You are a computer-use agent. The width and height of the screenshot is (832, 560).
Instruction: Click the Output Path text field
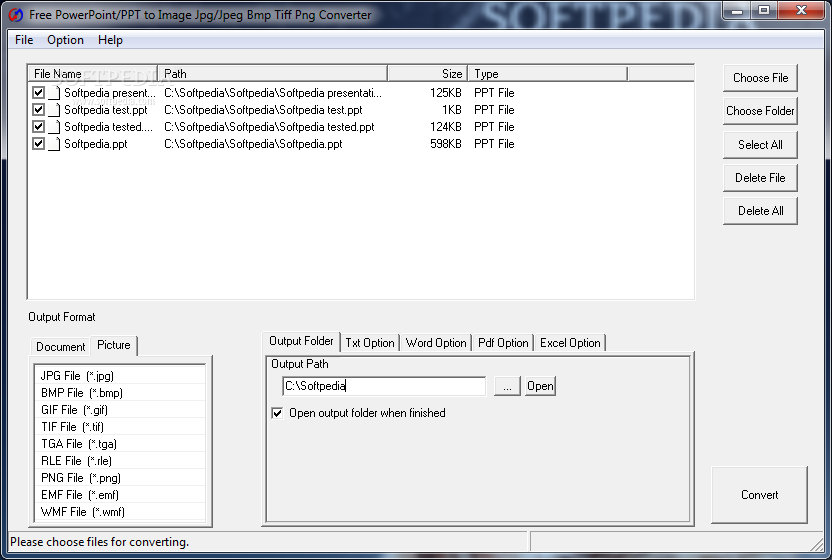(384, 386)
